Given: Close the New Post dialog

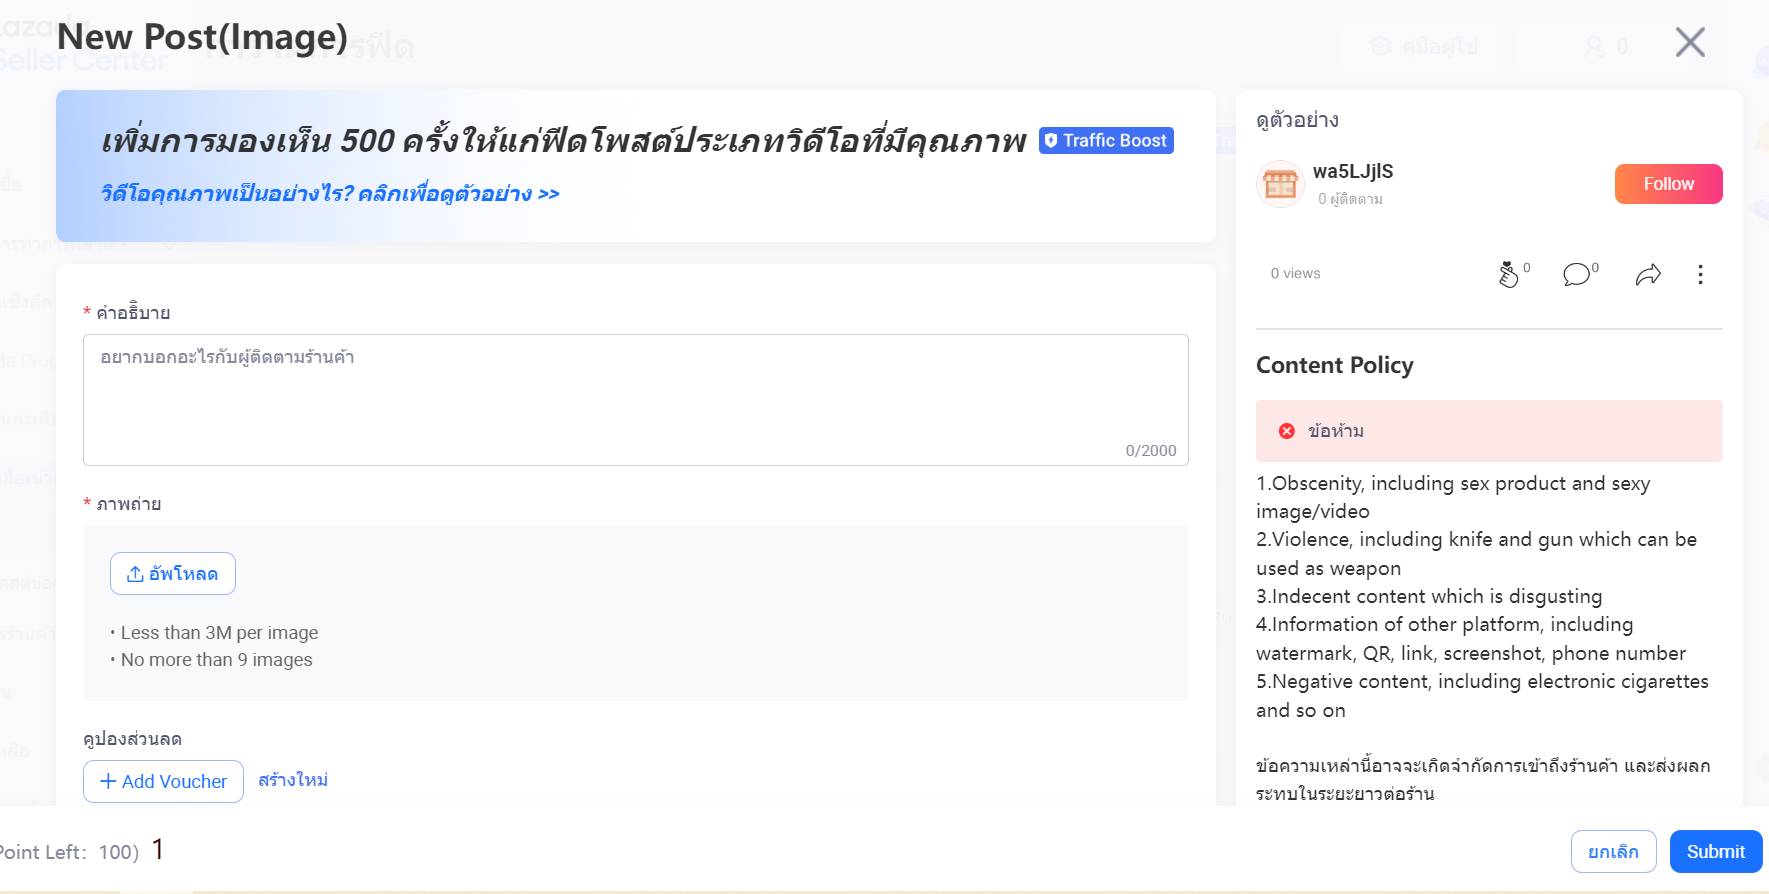Looking at the screenshot, I should click(1690, 42).
